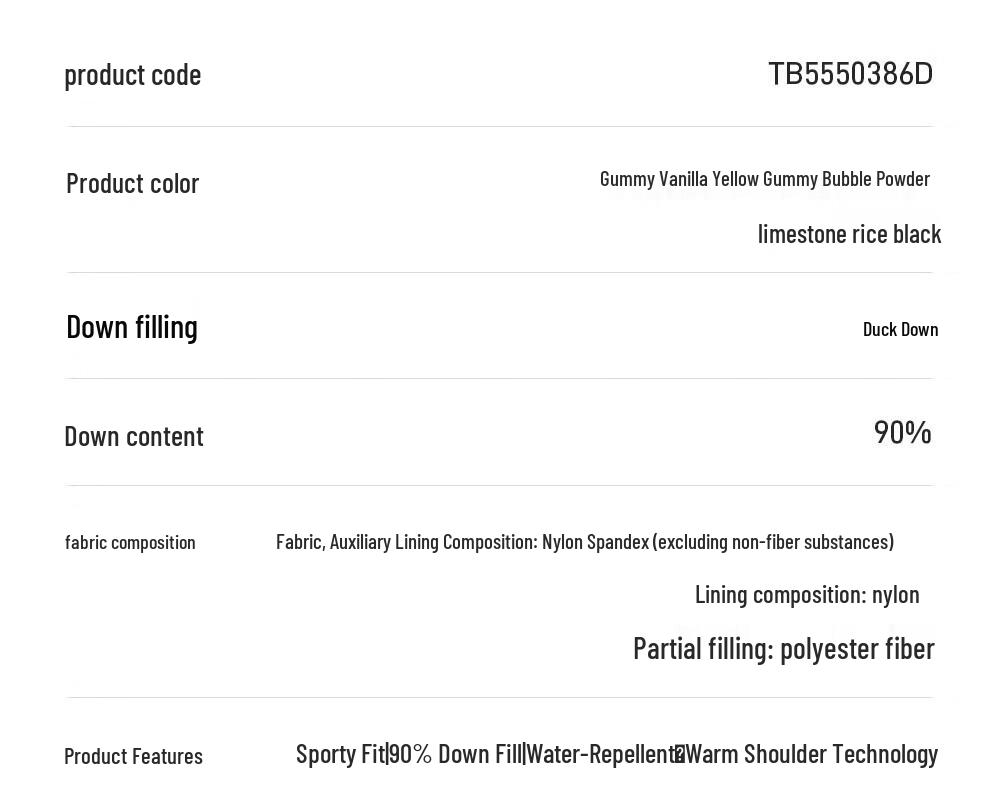Click the "Product color" row label
Screen dimensions: 1000x807
tap(133, 184)
